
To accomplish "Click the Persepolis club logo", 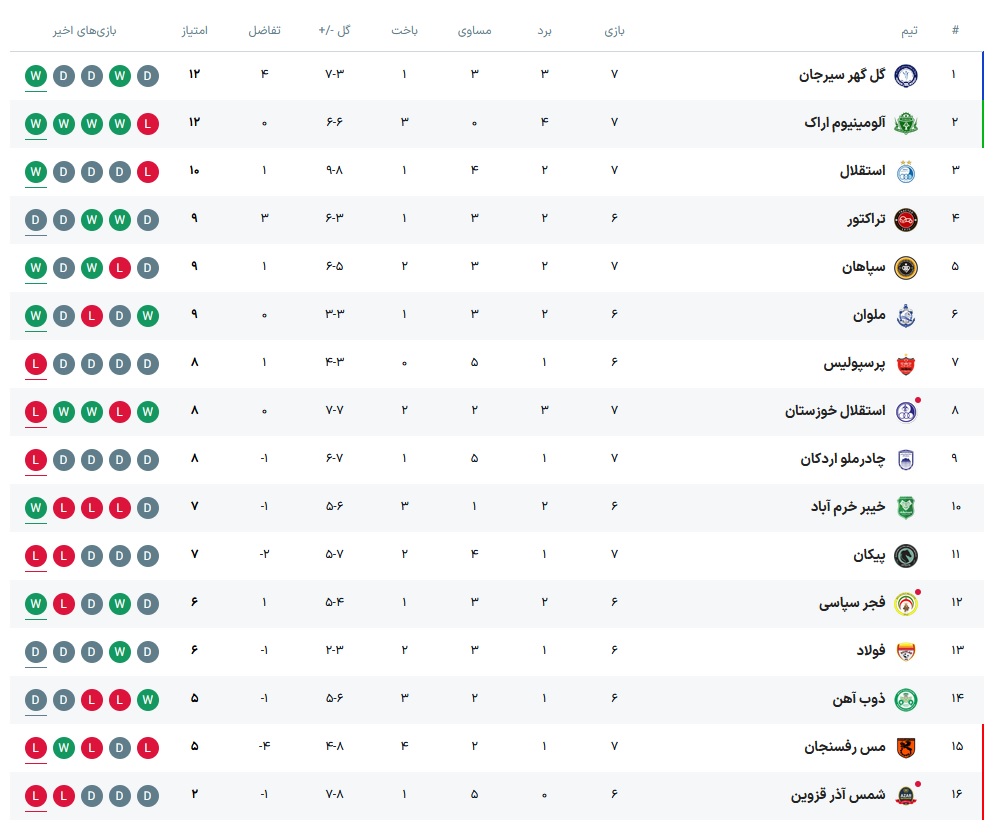I will pyautogui.click(x=904, y=363).
